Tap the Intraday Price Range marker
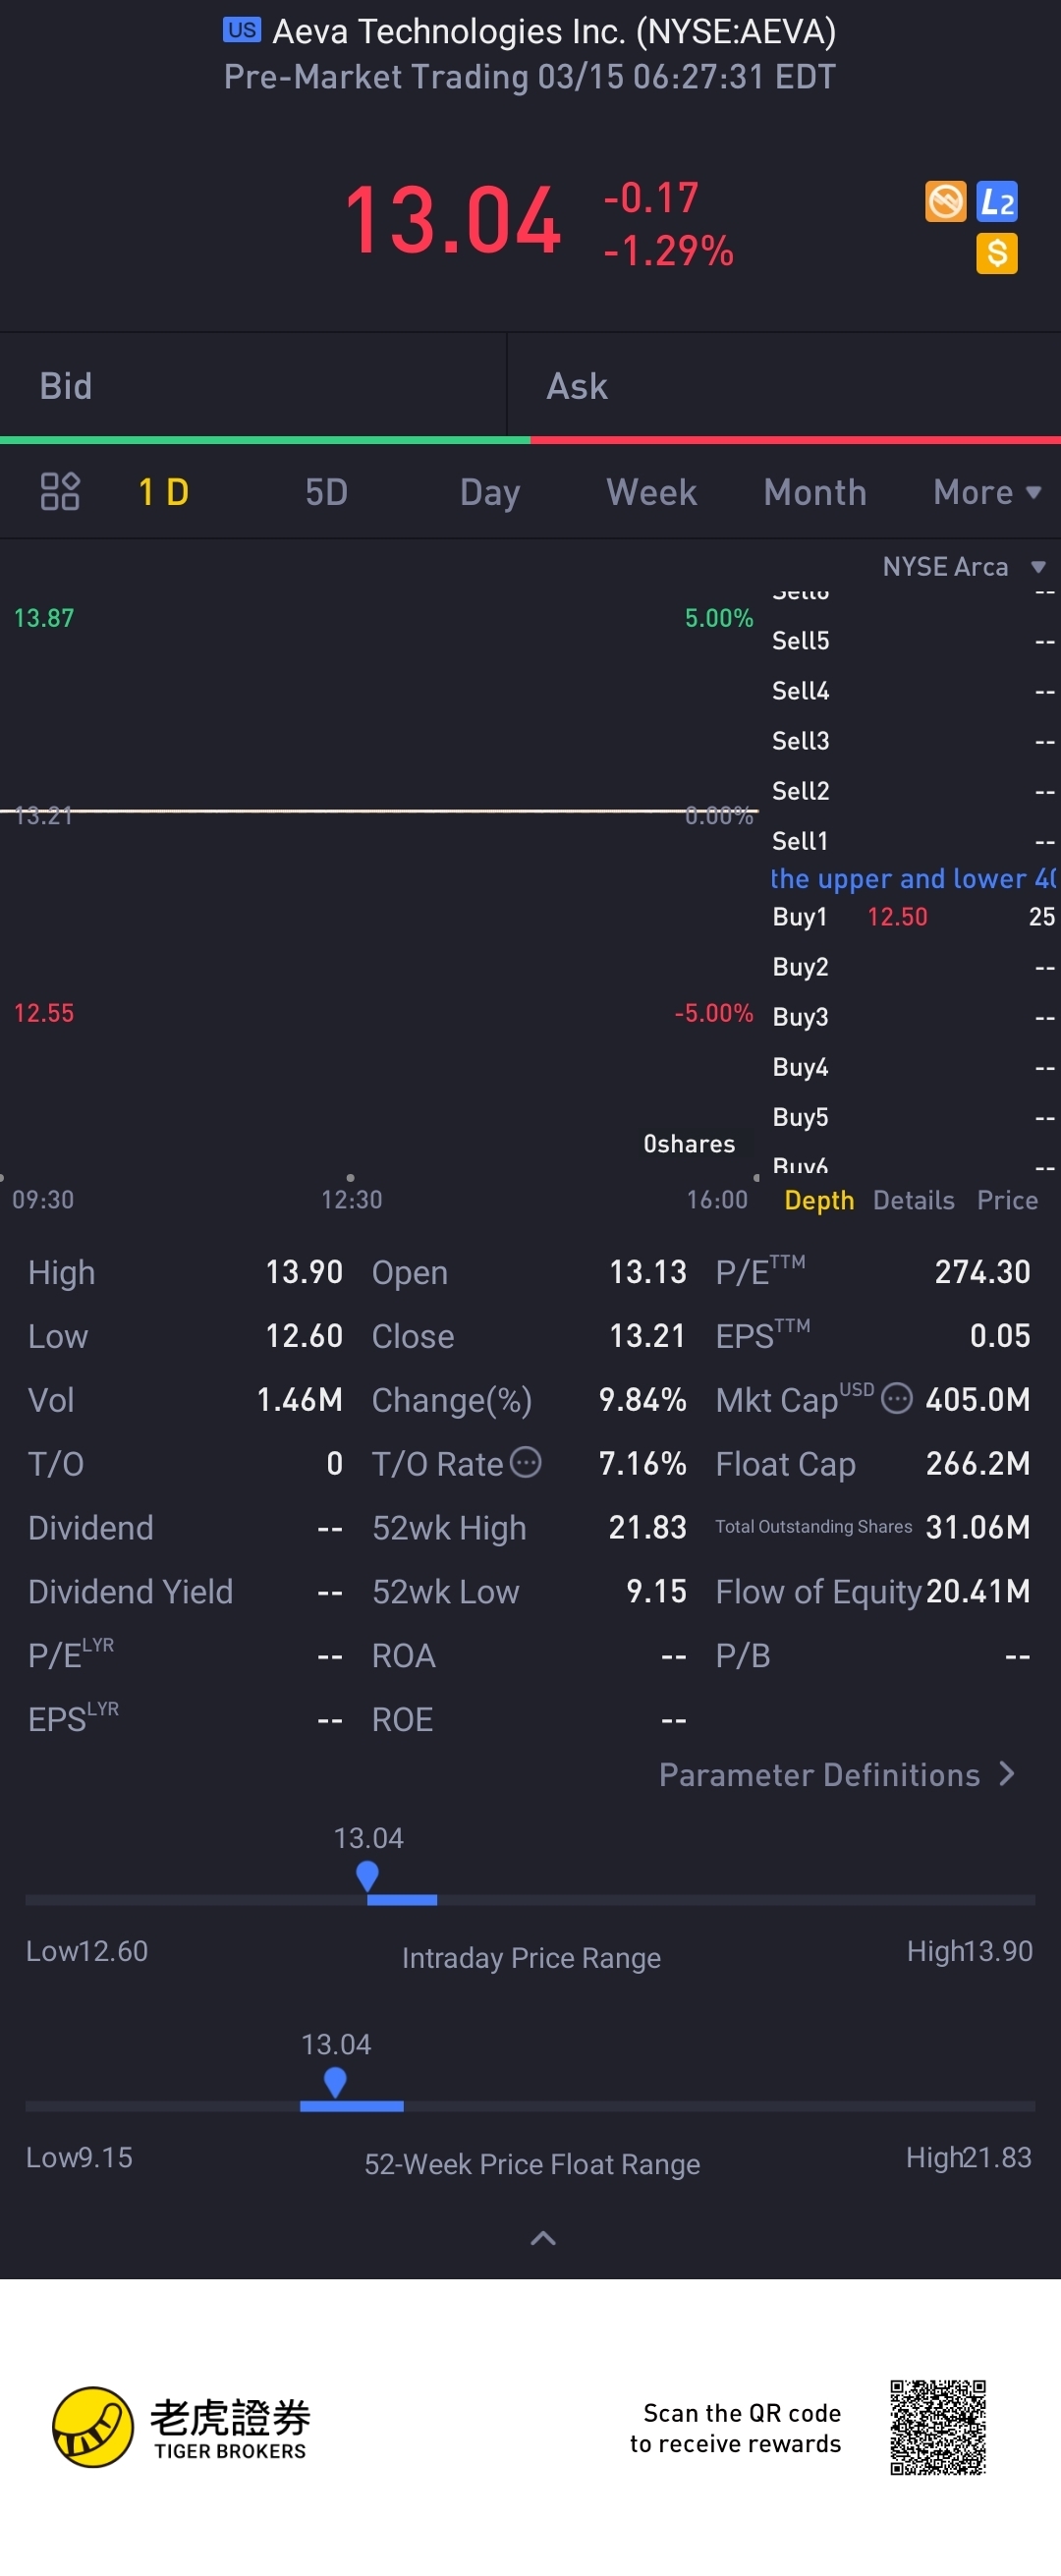1061x2576 pixels. (367, 1876)
